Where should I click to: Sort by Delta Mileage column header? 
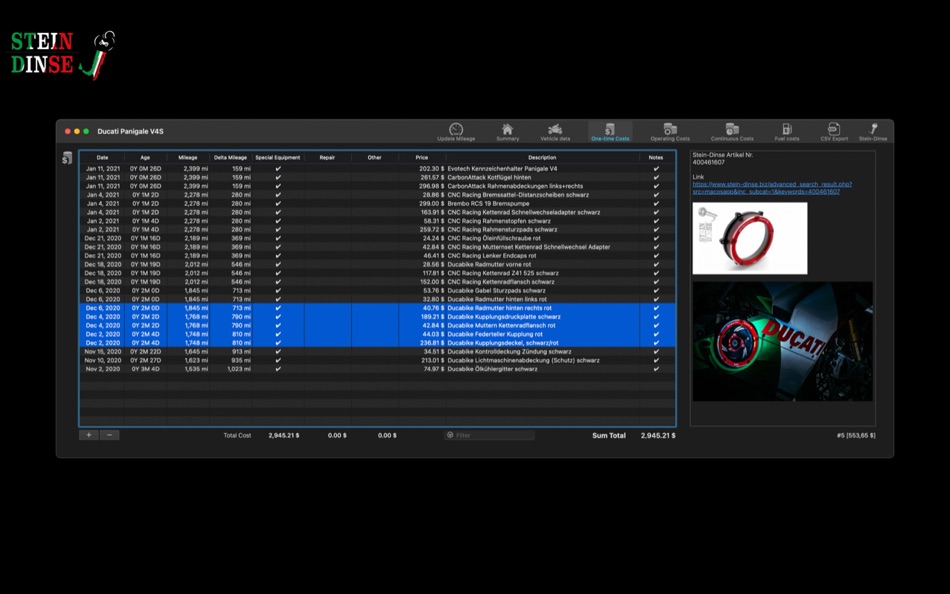click(230, 158)
